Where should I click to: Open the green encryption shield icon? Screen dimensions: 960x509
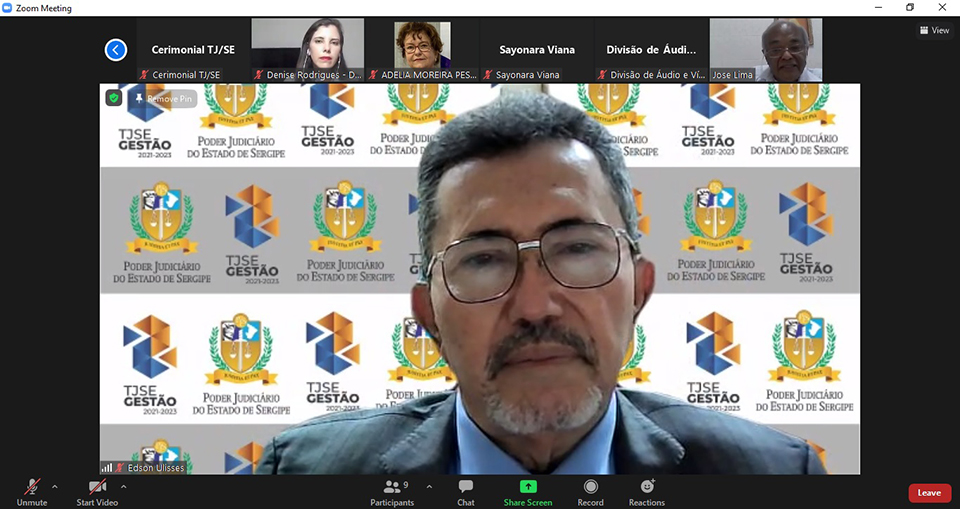pos(114,98)
